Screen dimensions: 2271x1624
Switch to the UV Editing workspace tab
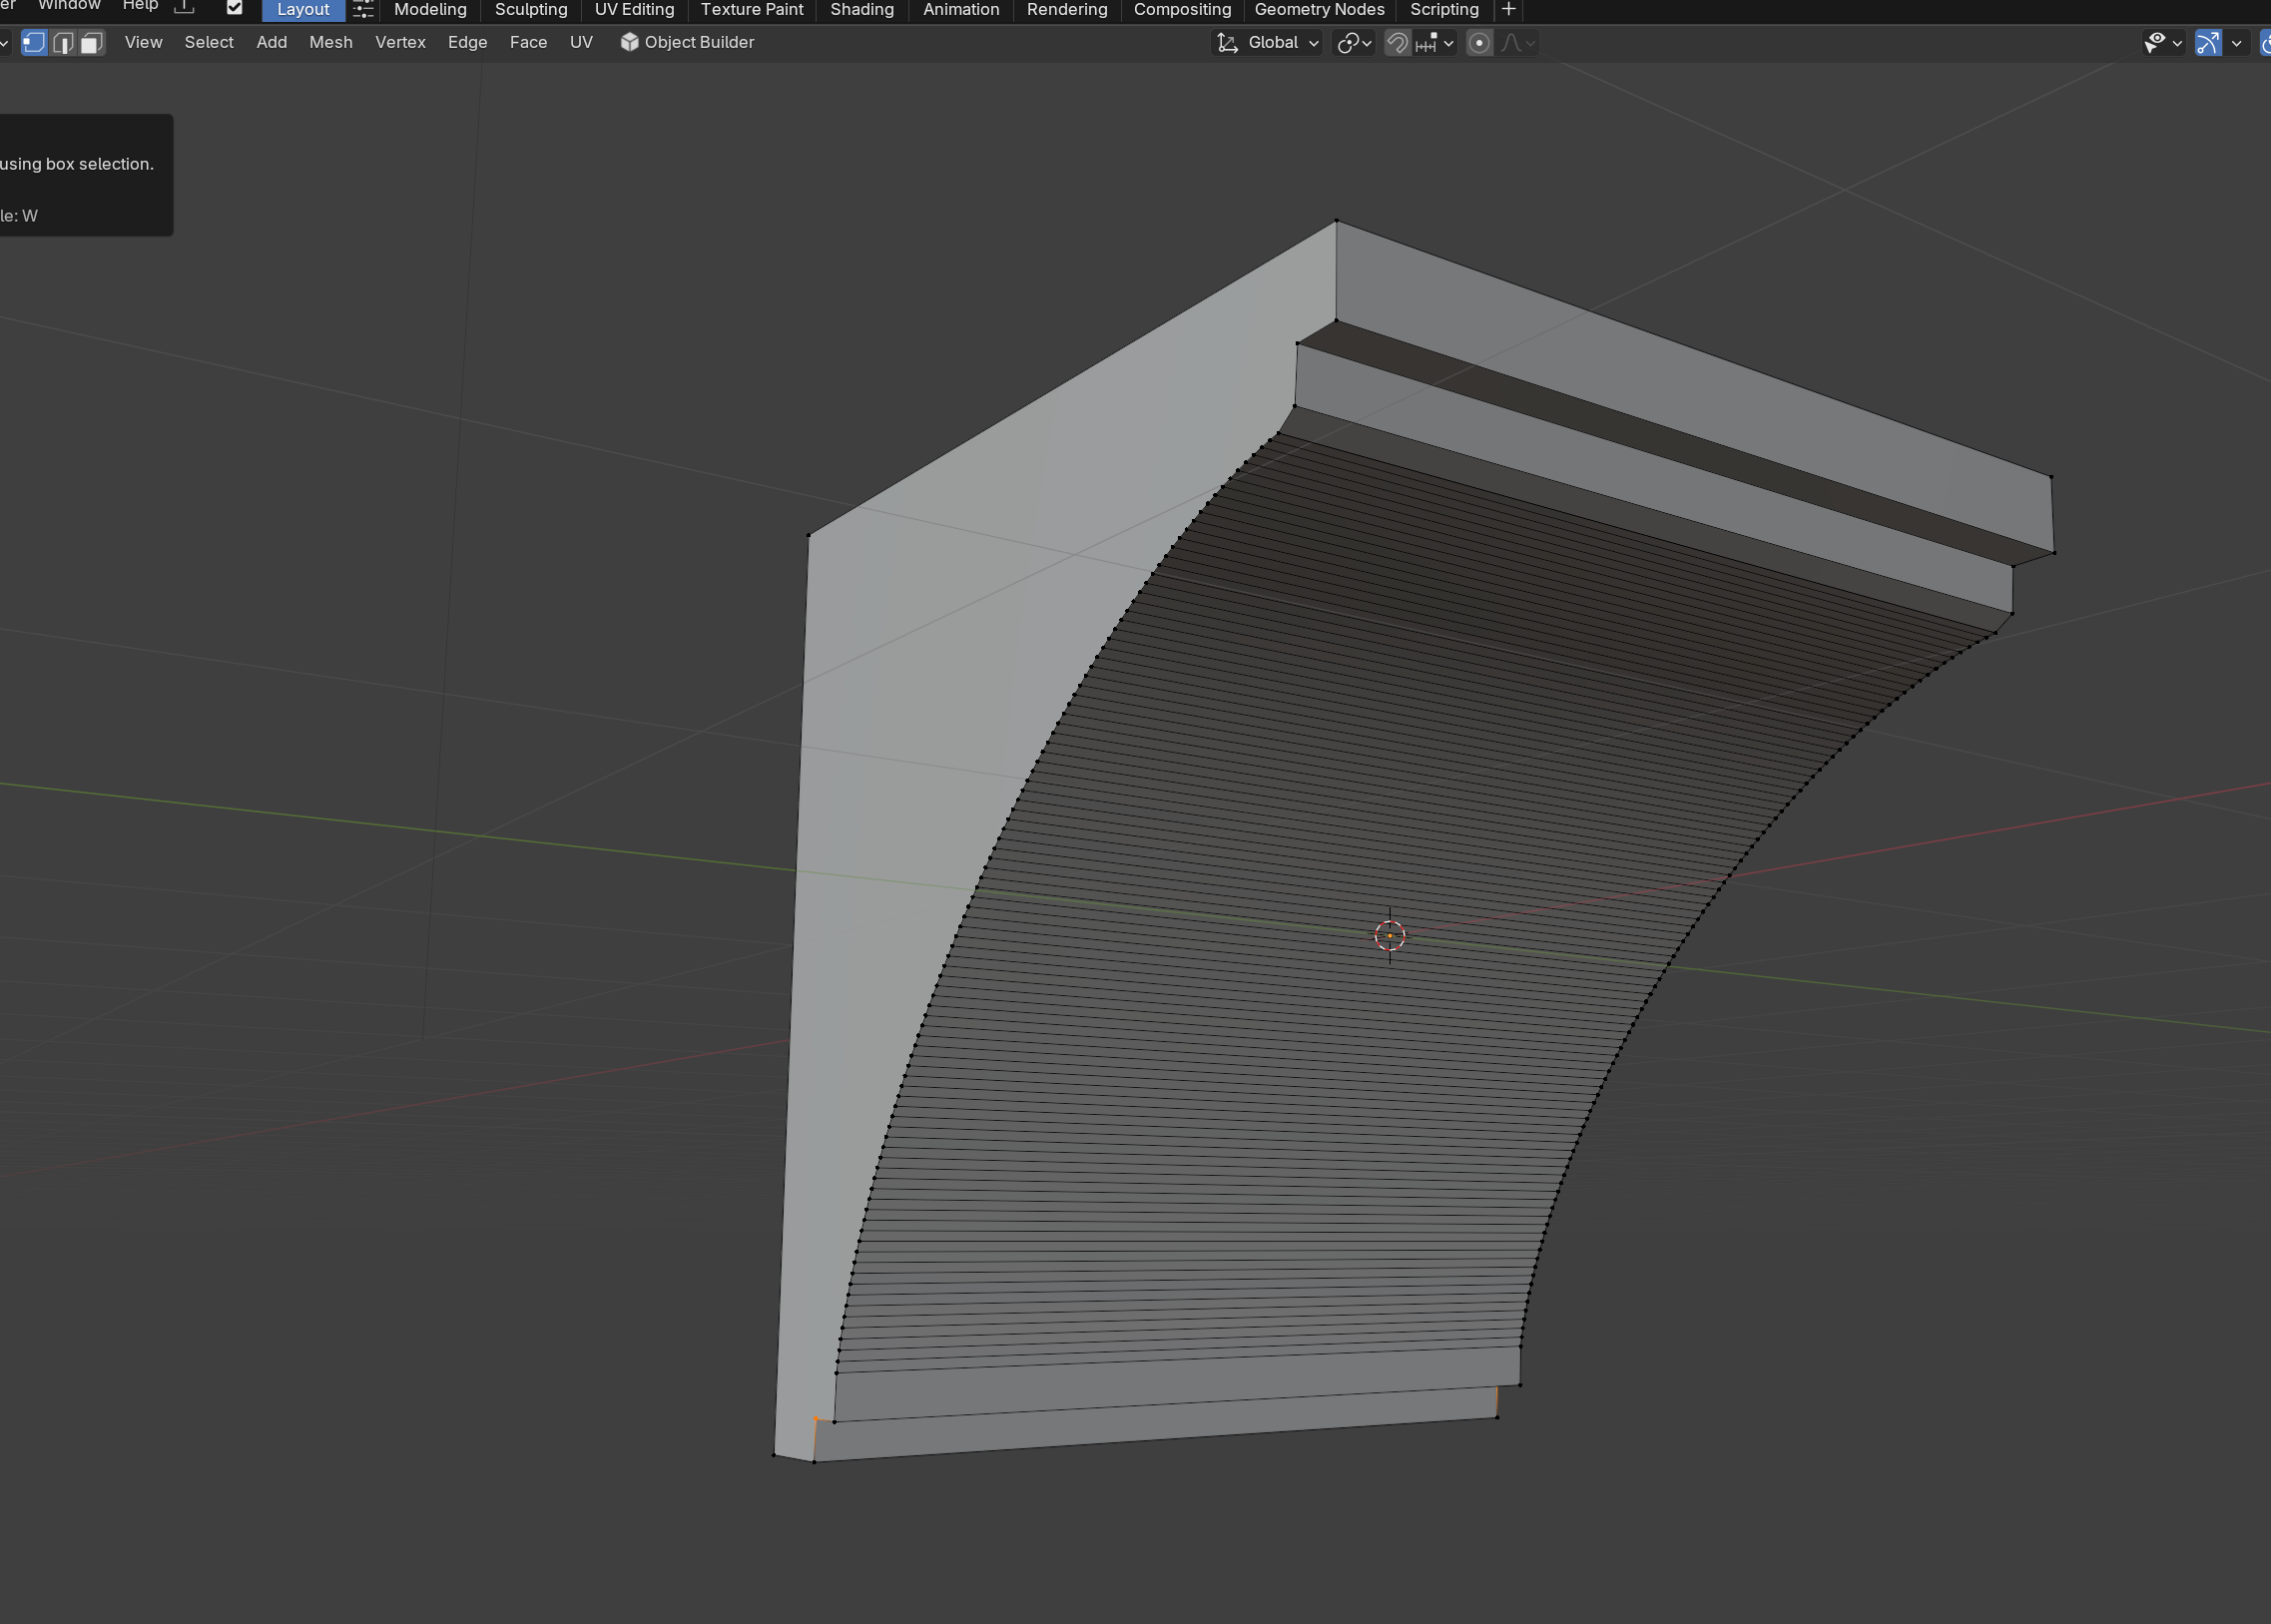634,9
